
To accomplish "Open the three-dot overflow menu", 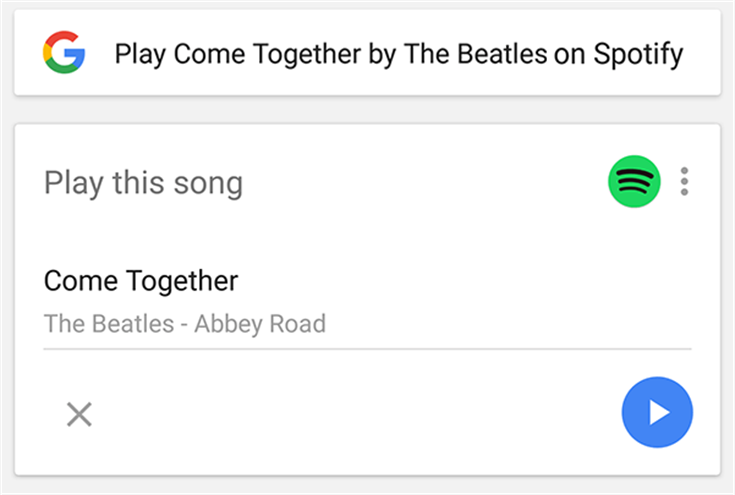I will pos(684,182).
